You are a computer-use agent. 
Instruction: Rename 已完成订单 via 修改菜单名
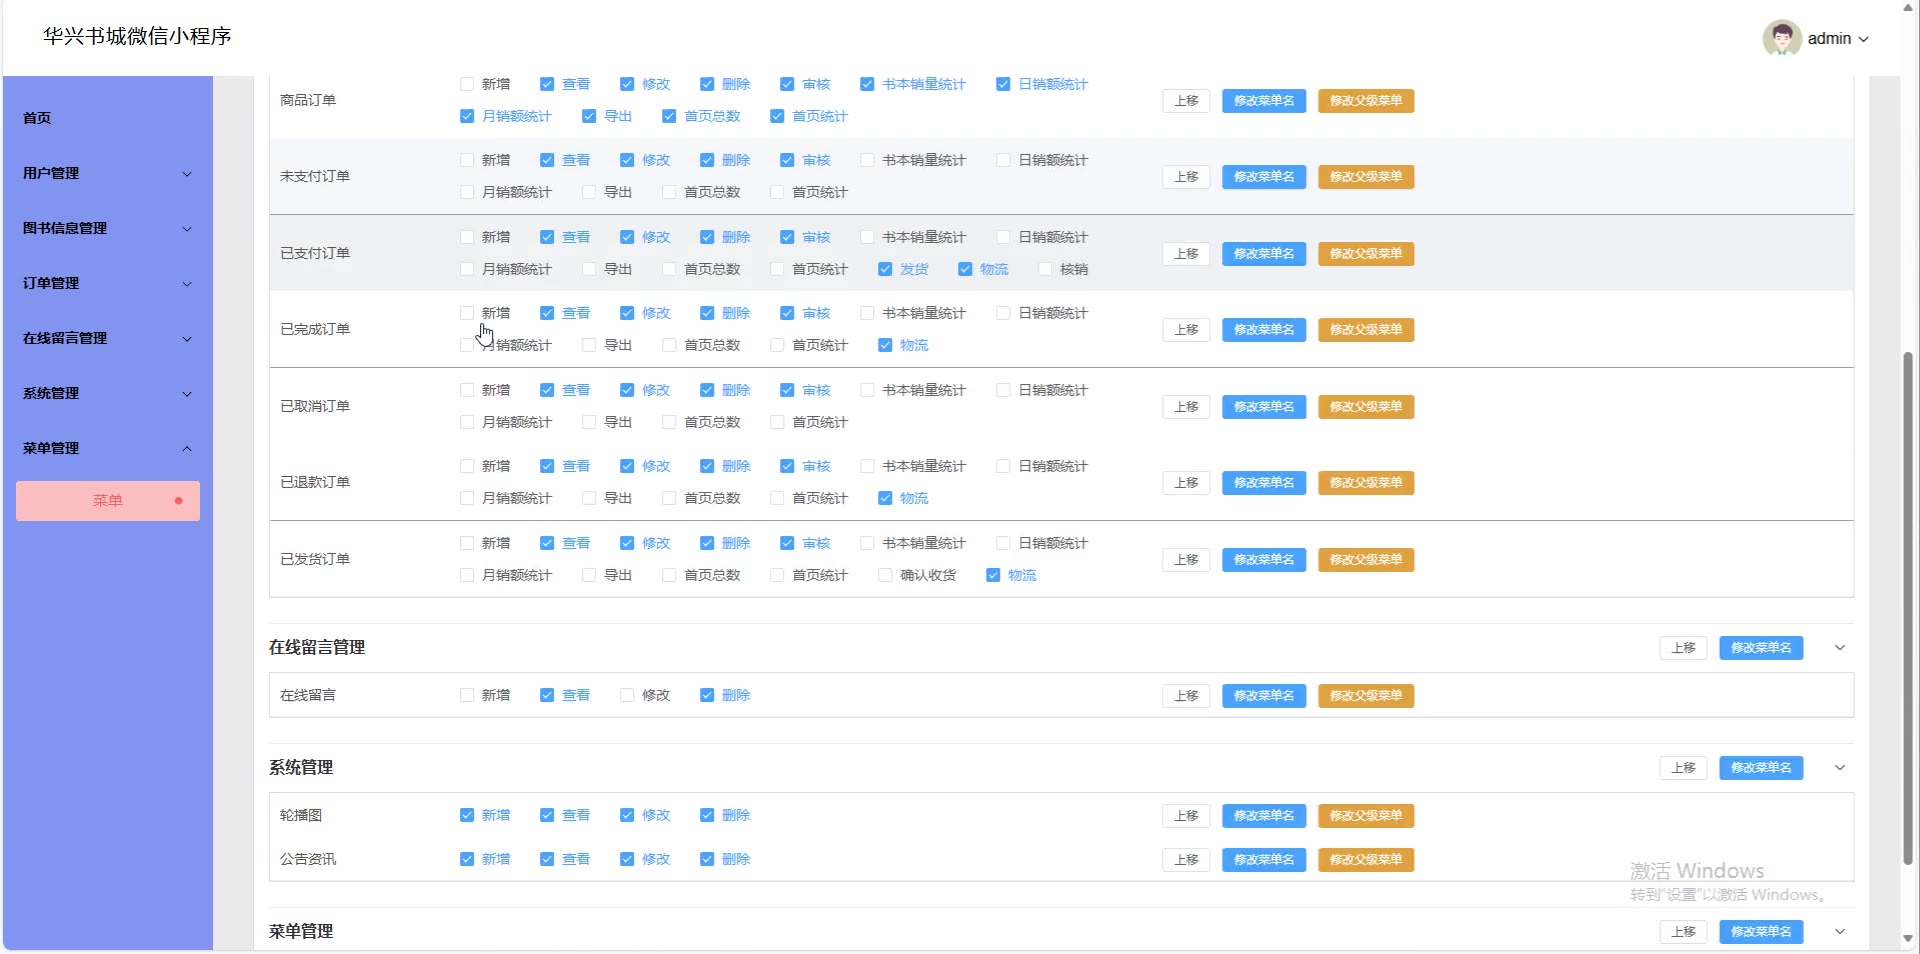pos(1264,330)
